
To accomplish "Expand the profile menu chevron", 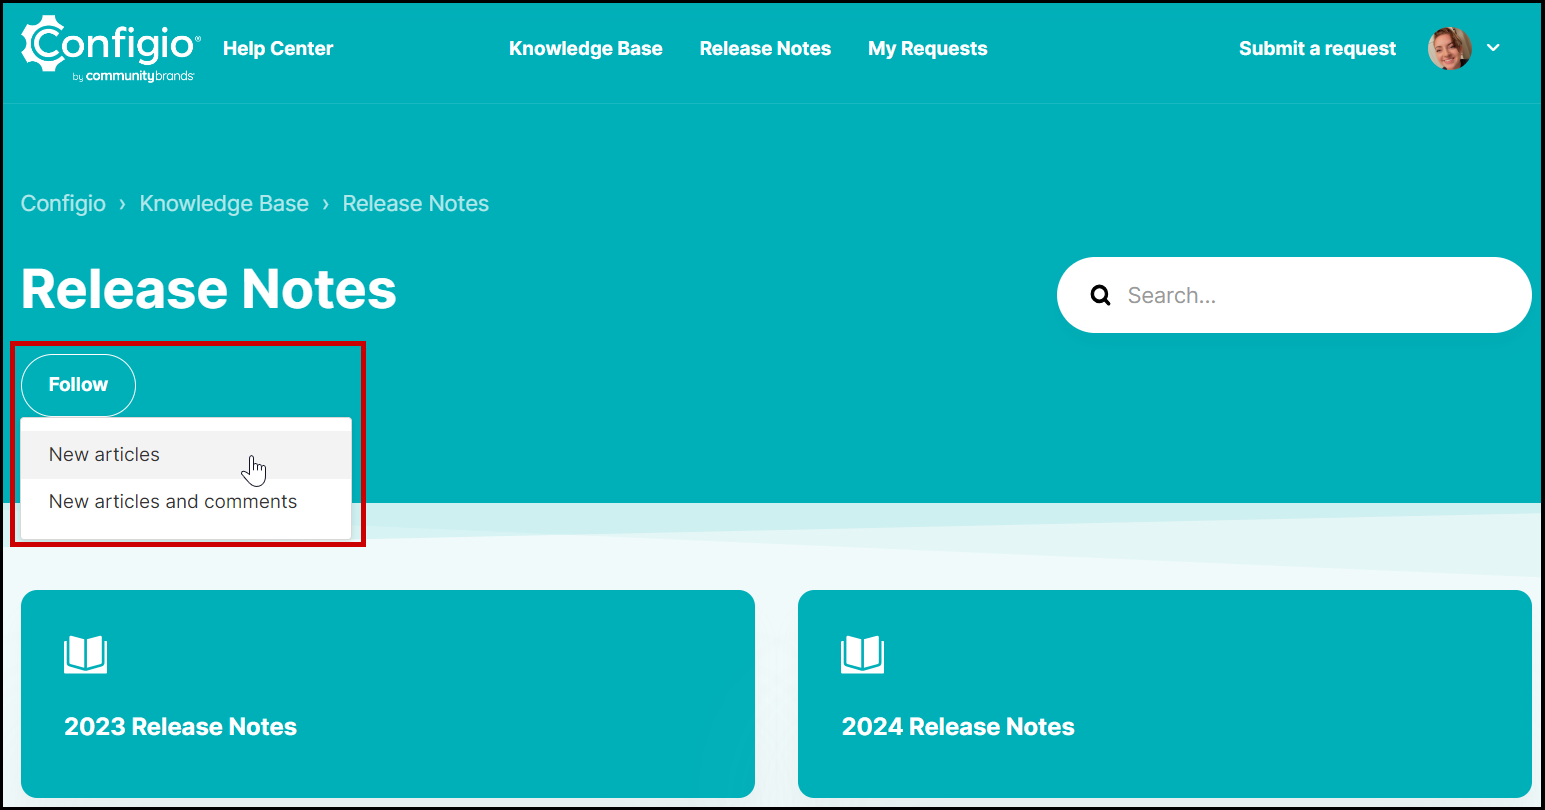I will (x=1493, y=48).
